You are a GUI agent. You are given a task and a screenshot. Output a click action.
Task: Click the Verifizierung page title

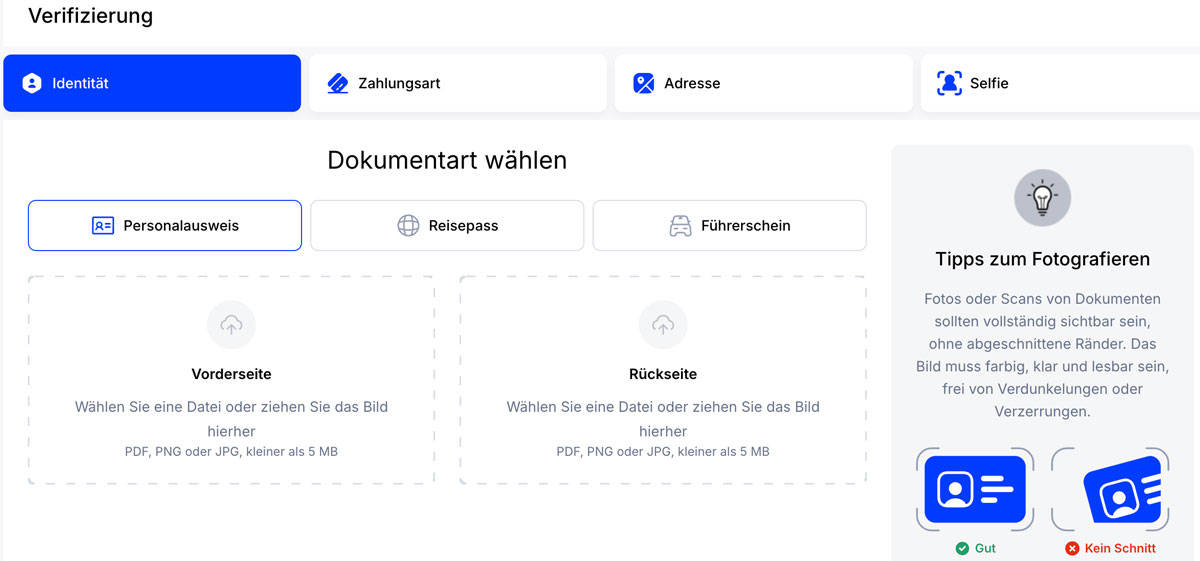coord(91,16)
